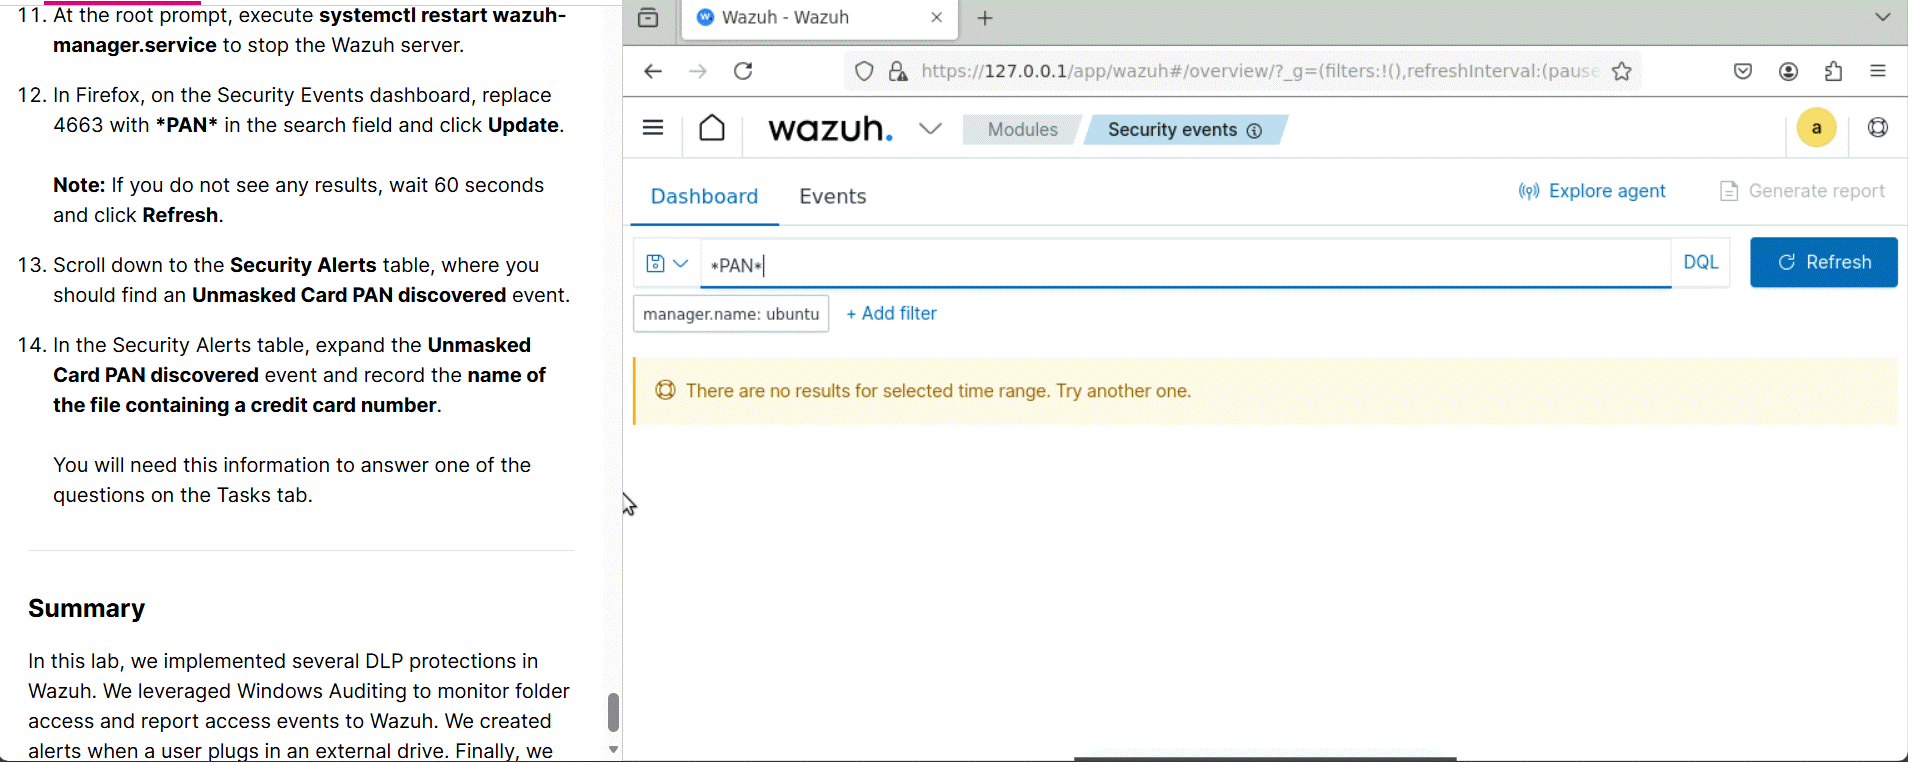
Task: Select the Modules breadcrumb
Action: (x=1022, y=130)
